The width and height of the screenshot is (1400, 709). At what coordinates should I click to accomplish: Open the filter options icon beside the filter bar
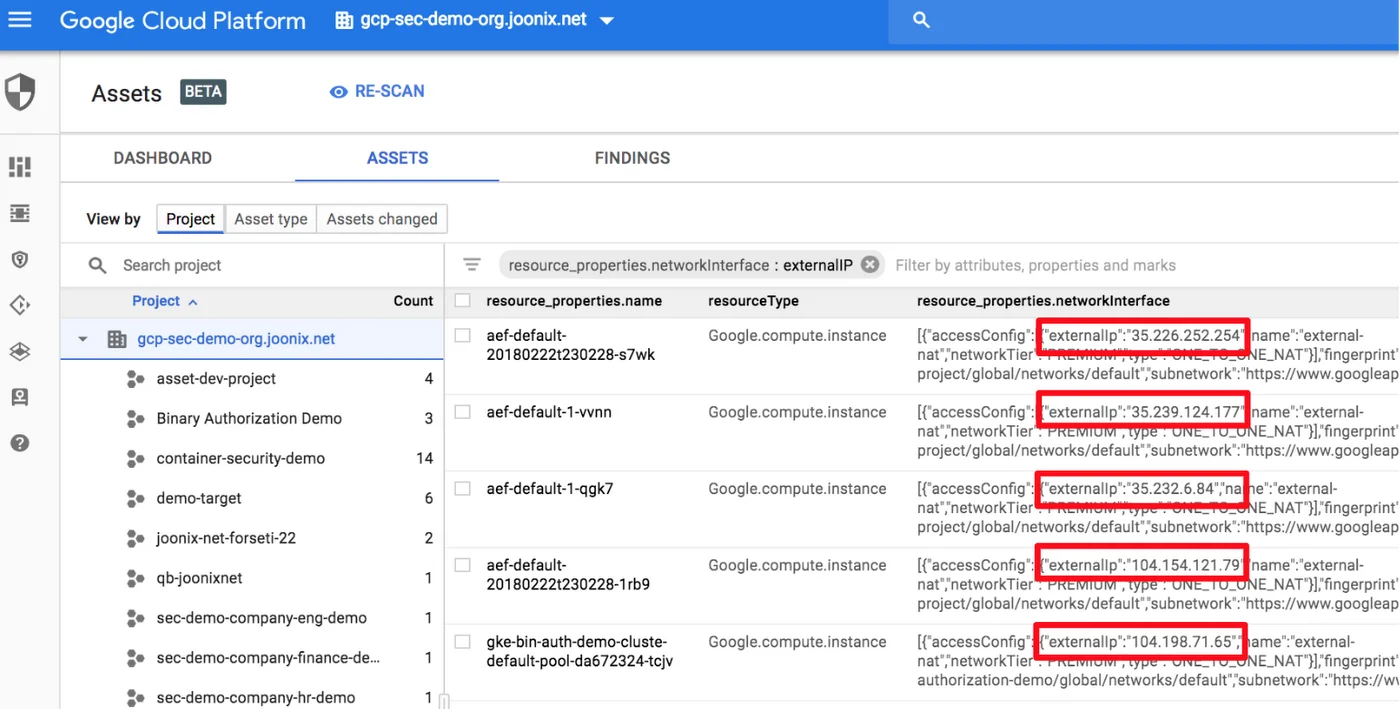[471, 264]
